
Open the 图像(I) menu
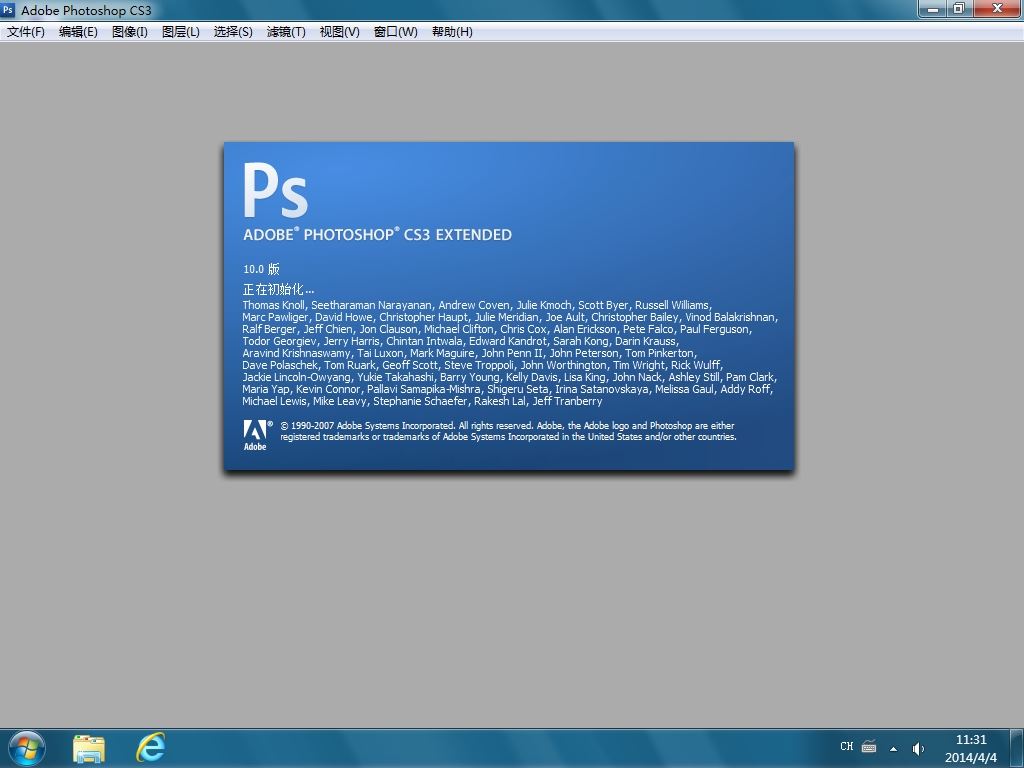(129, 31)
